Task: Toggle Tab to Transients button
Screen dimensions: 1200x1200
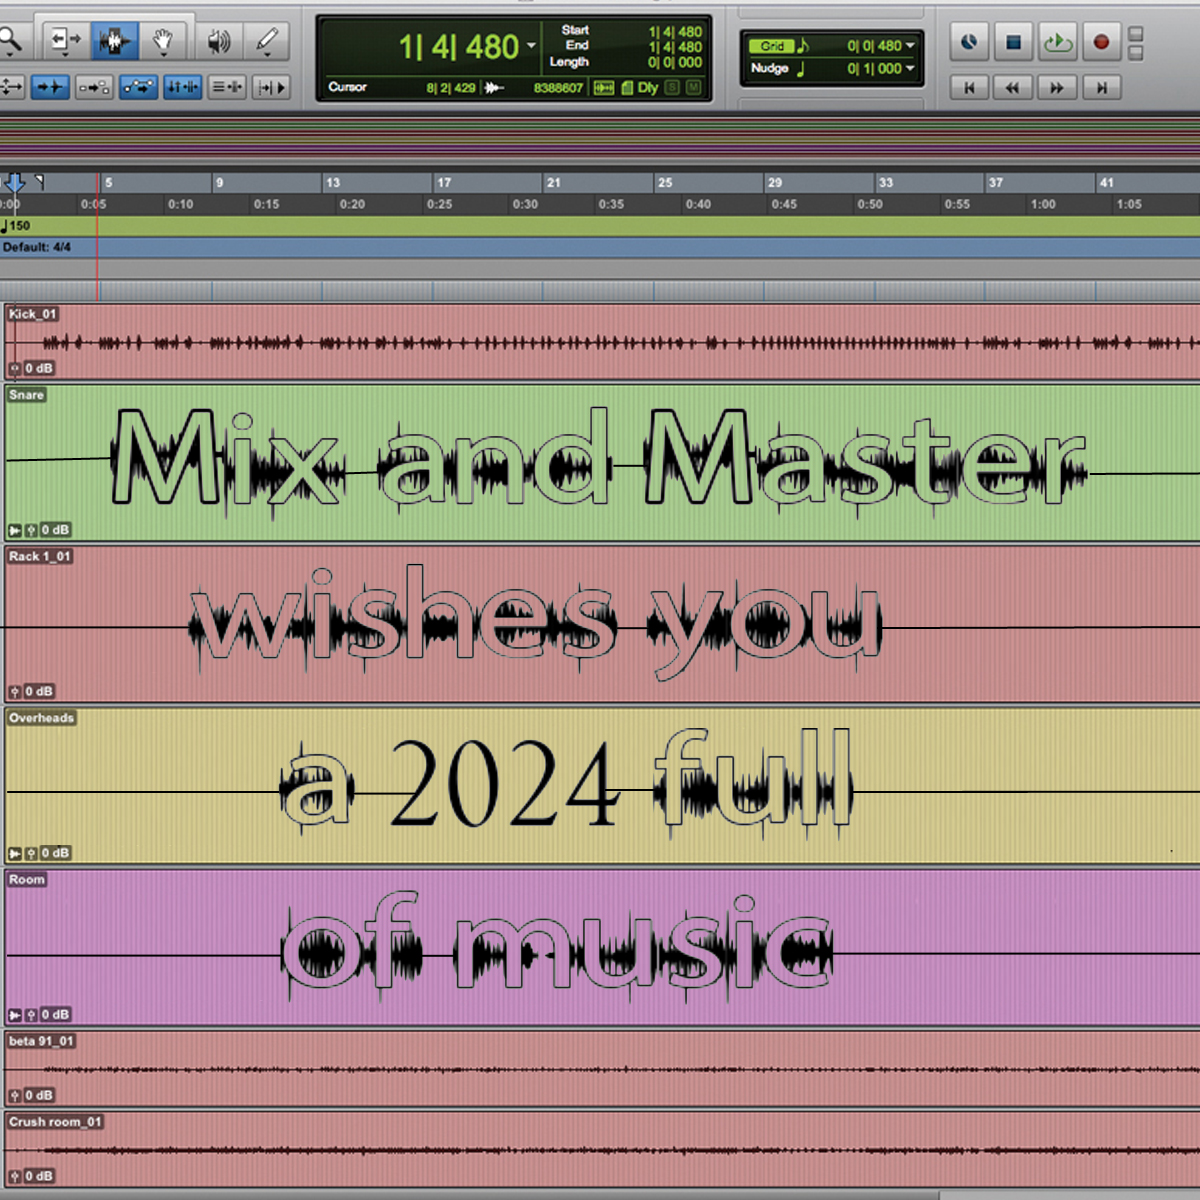Action: pos(49,88)
